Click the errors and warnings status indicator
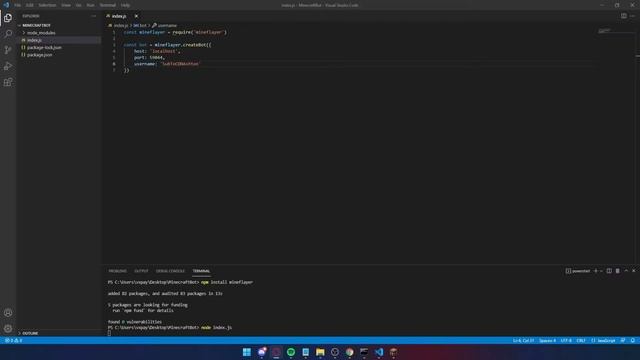Viewport: 640px width, 360px height. tap(13, 340)
